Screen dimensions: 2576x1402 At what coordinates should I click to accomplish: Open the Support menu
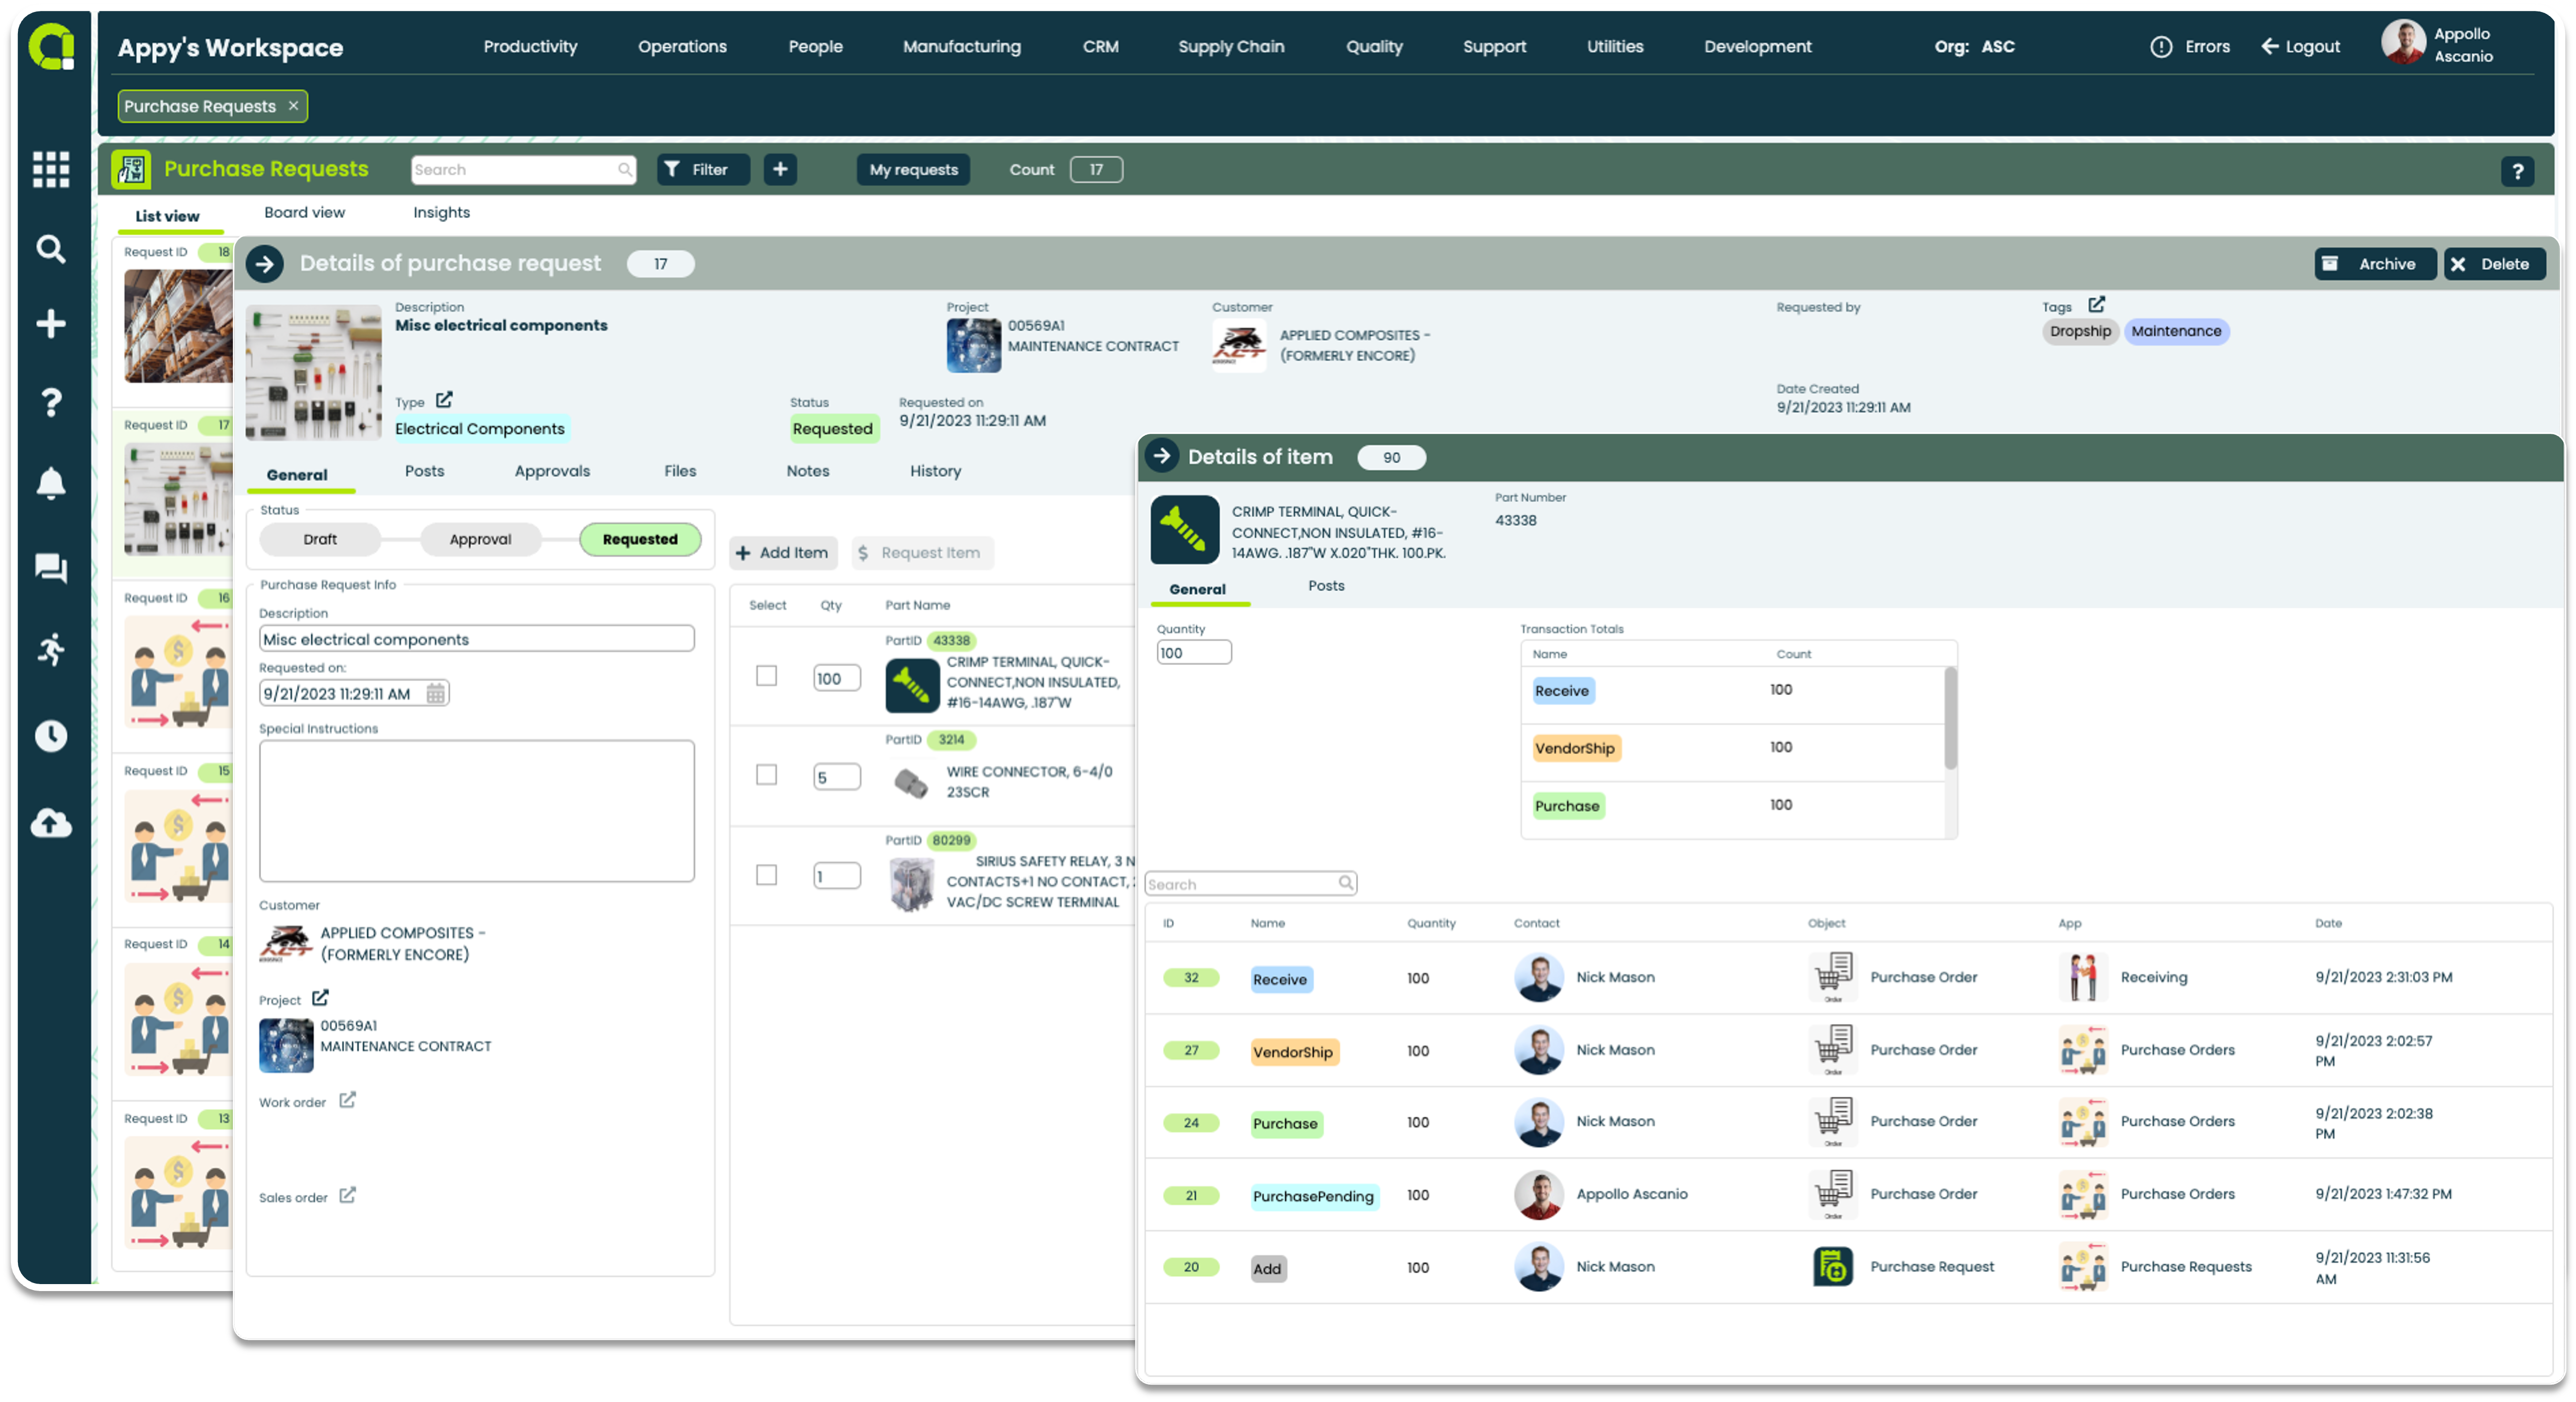point(1494,46)
